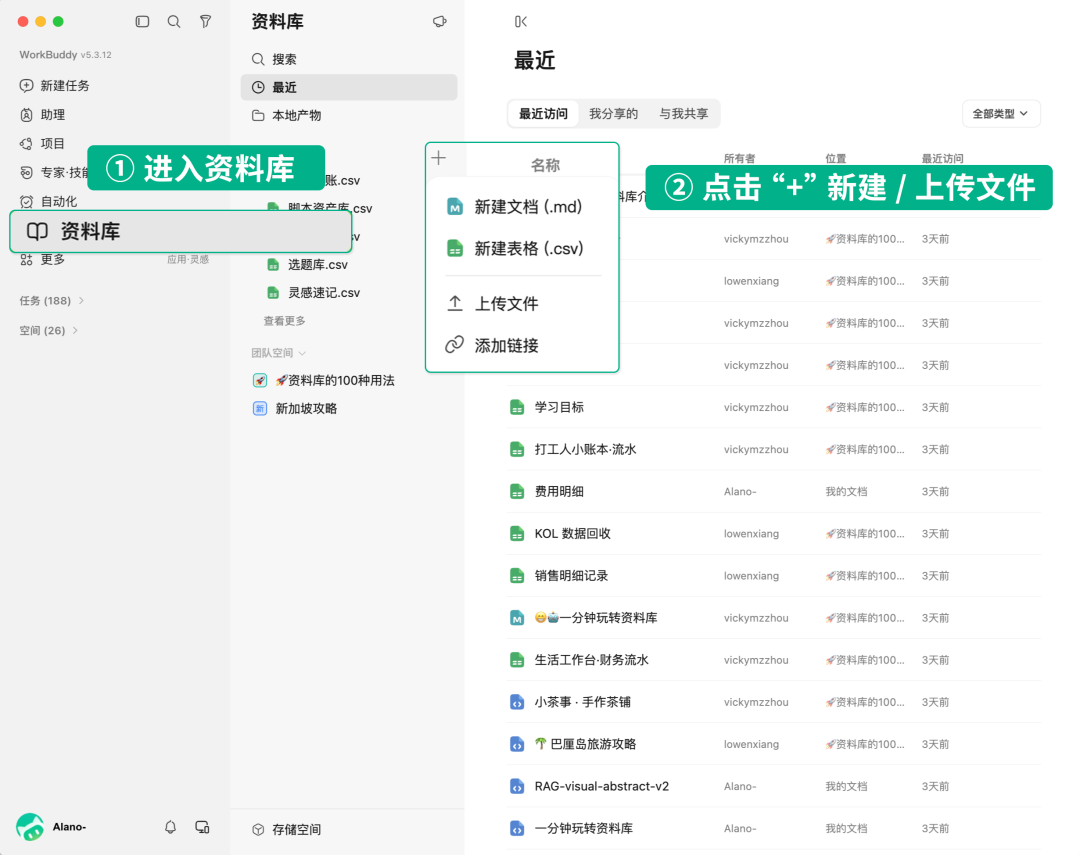The width and height of the screenshot is (1080, 855).
Task: Collapse 团队空间 section
Action: click(279, 353)
